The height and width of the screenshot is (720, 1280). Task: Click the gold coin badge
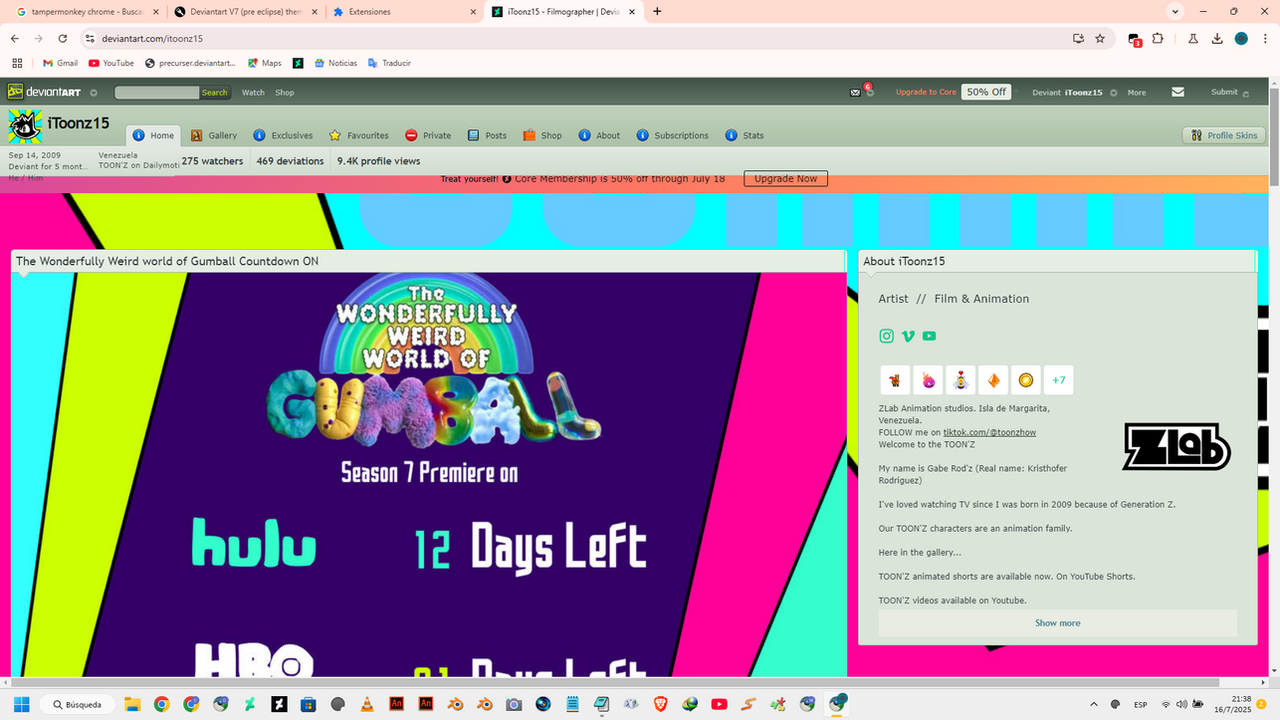tap(1026, 380)
